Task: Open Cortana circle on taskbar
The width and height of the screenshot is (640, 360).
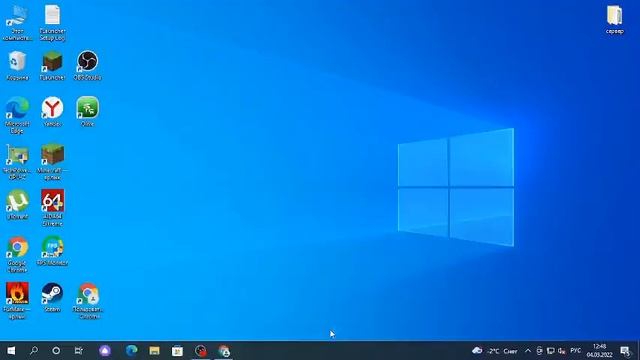Action: pos(56,351)
